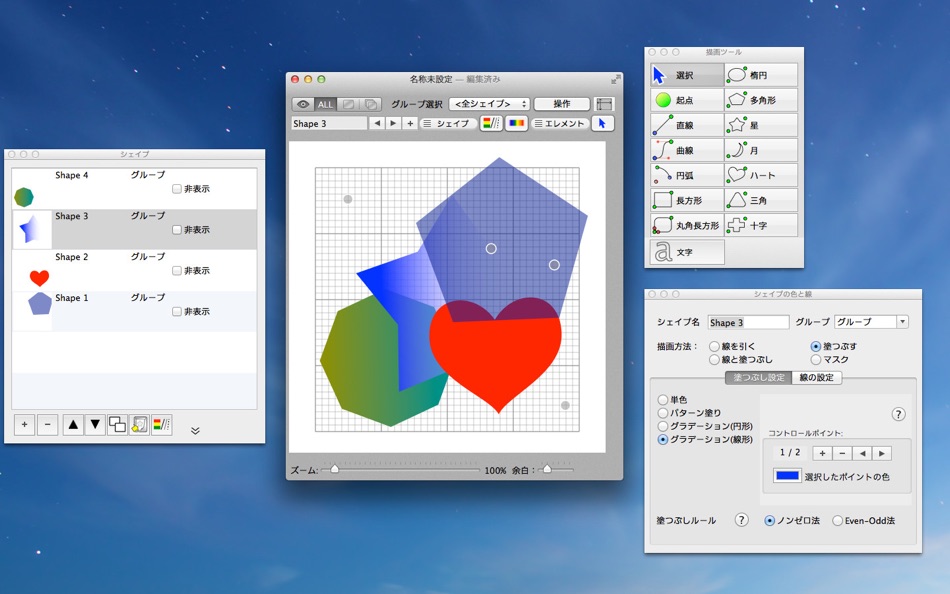Toggle 非表示 checkbox for Shape 1
950x594 pixels.
pos(177,311)
